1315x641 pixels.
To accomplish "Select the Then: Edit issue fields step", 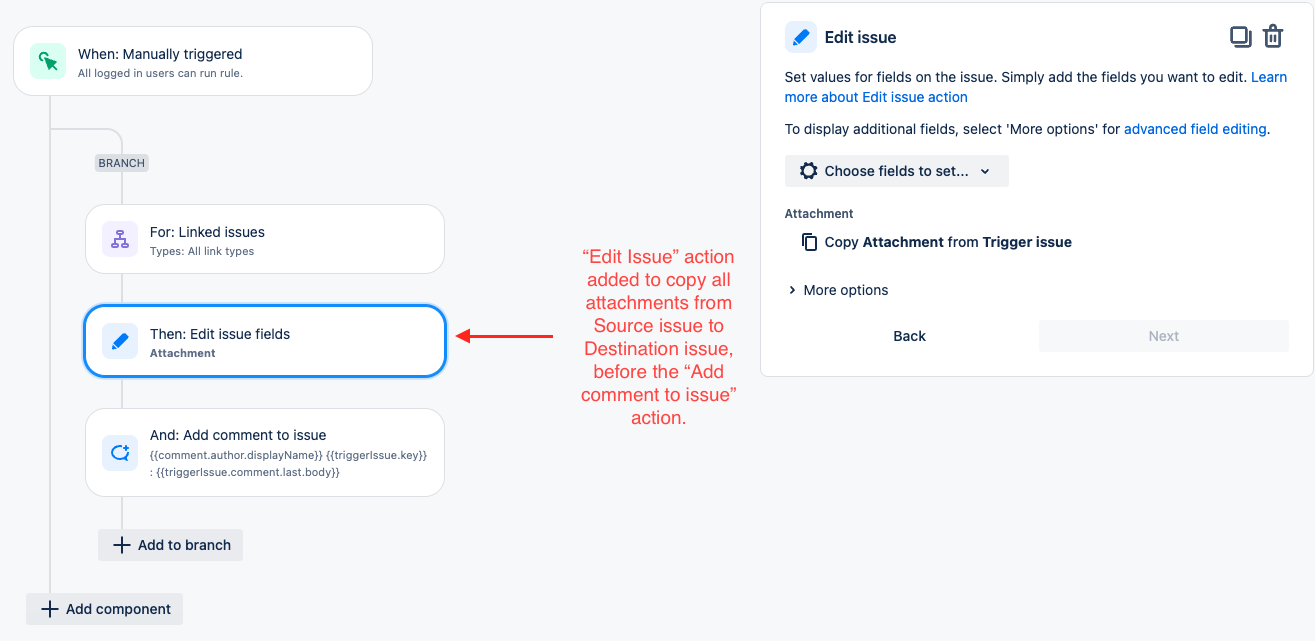I will pyautogui.click(x=264, y=340).
